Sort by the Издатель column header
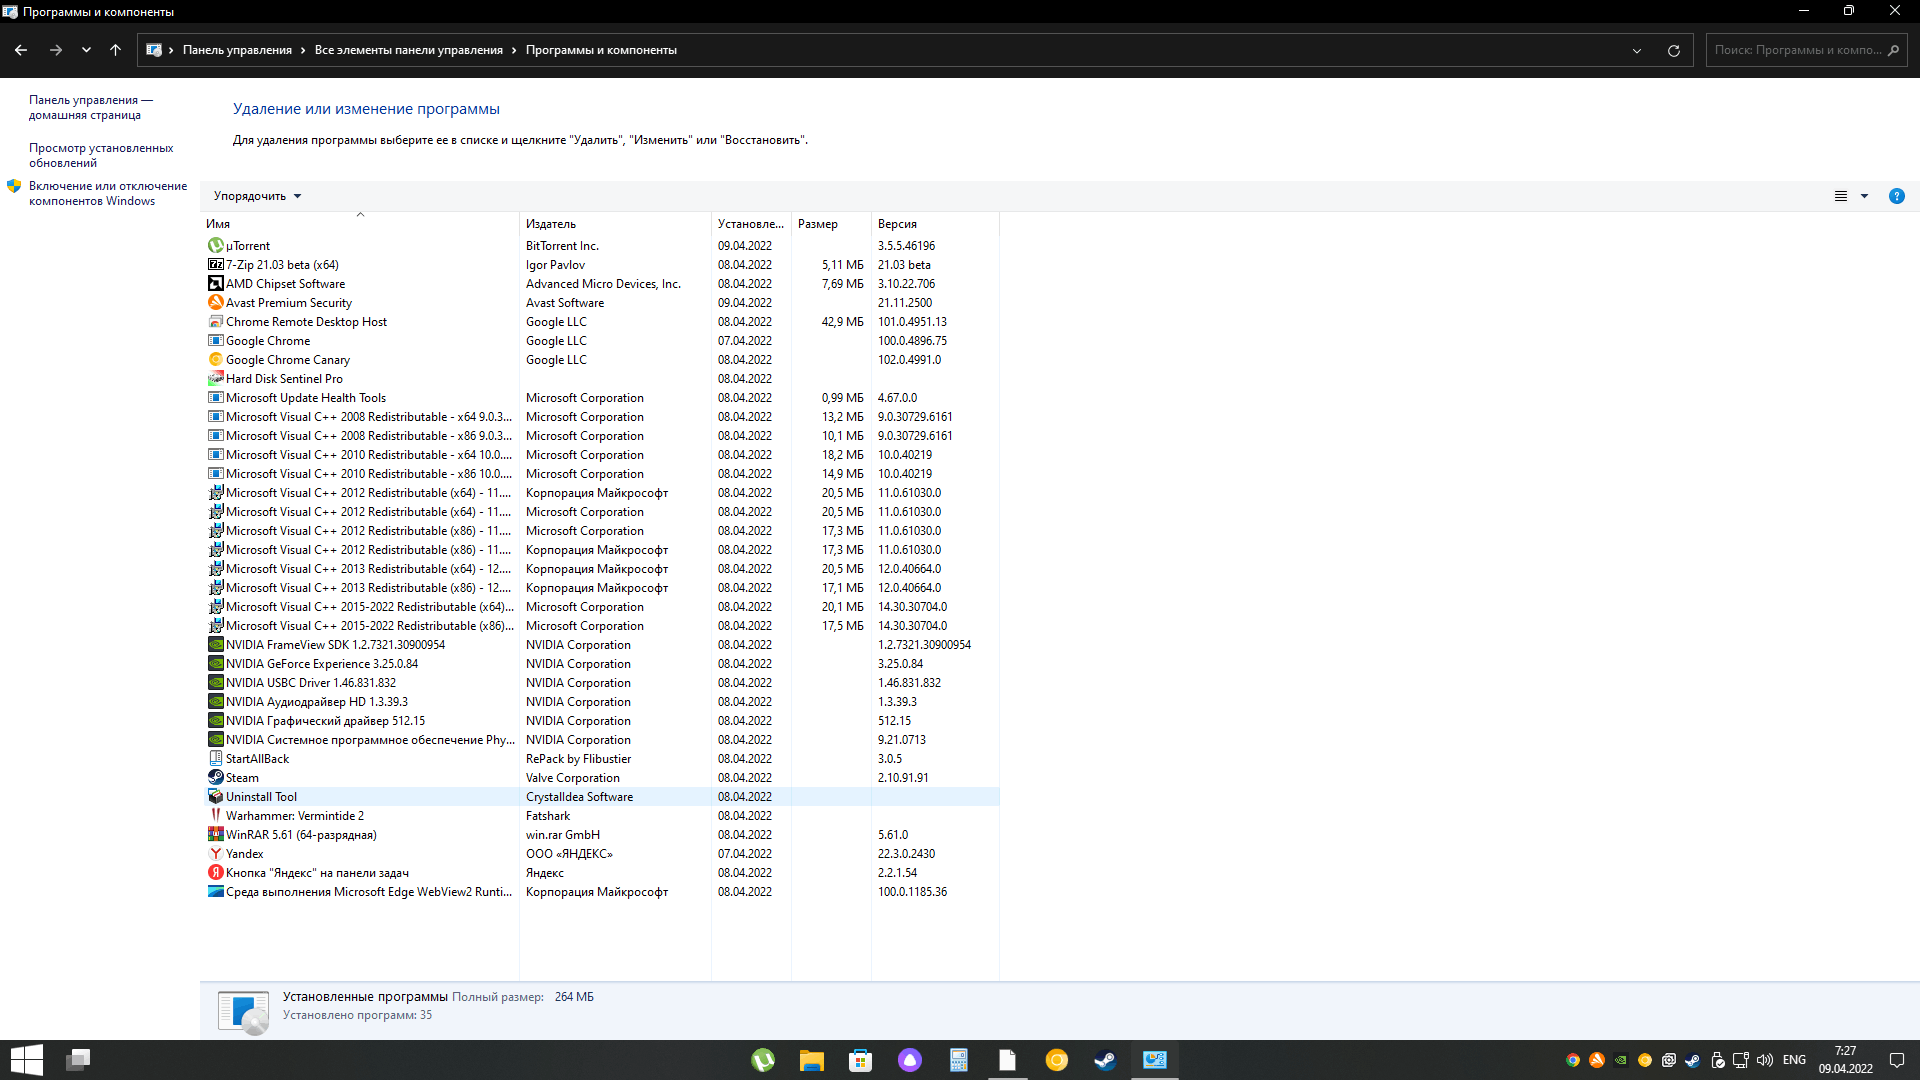Viewport: 1920px width, 1080px height. pos(615,224)
